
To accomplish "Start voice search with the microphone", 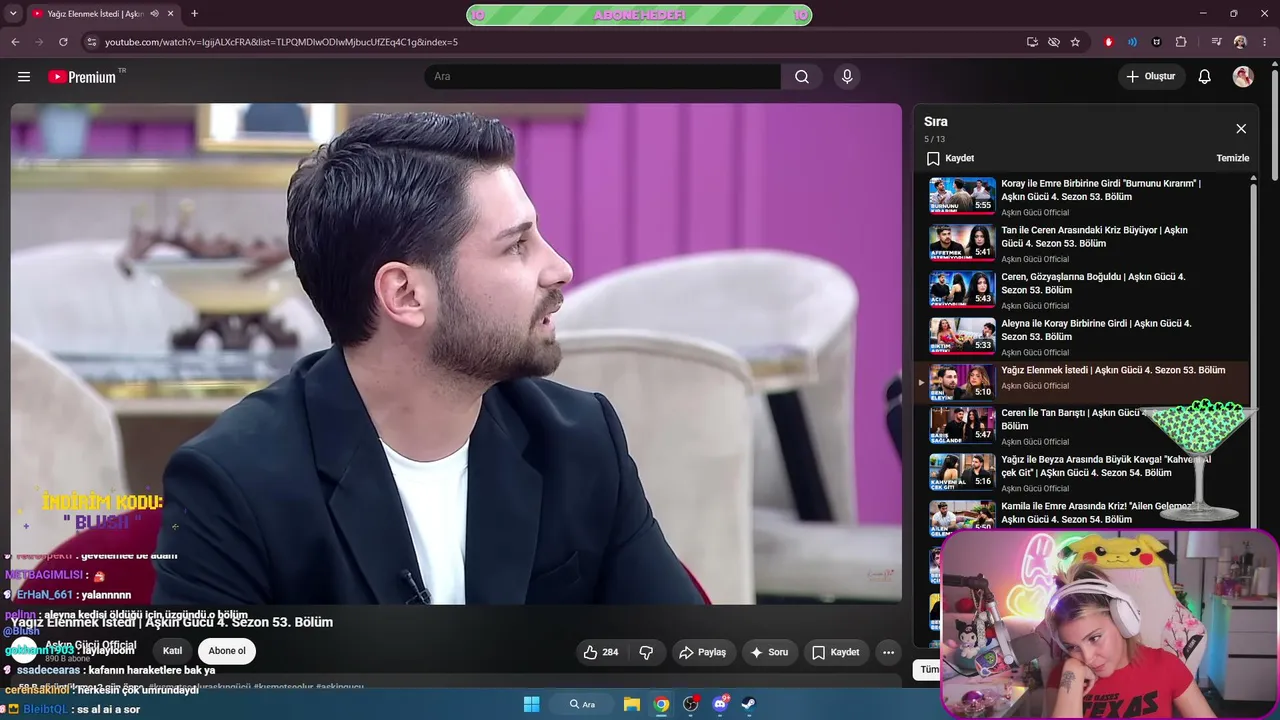I will [x=847, y=77].
